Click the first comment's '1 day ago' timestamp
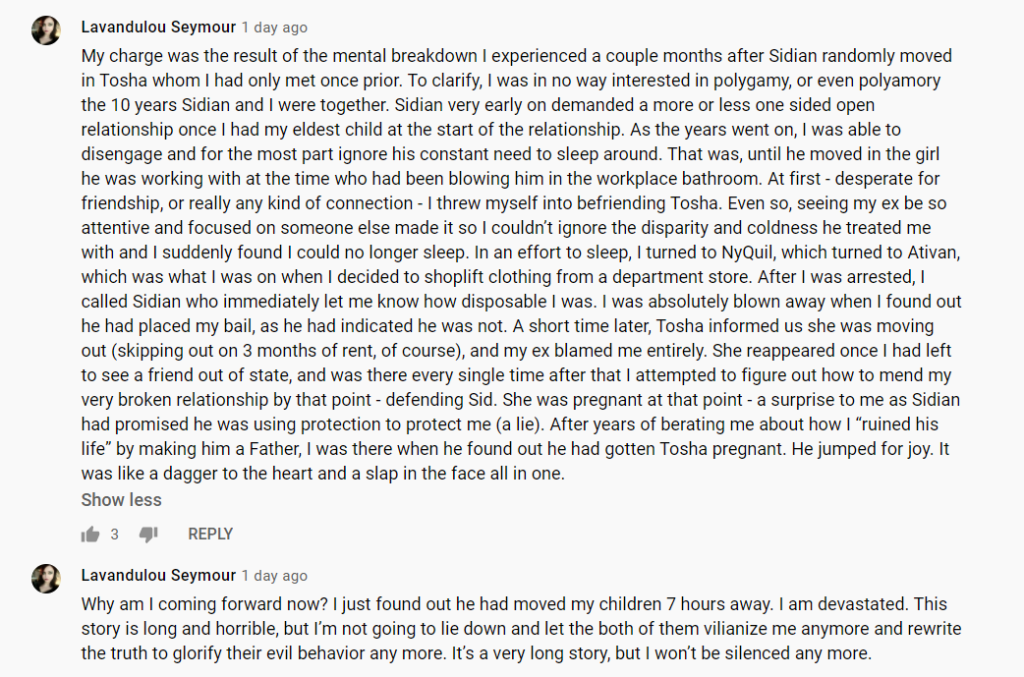This screenshot has width=1024, height=677. pyautogui.click(x=275, y=28)
